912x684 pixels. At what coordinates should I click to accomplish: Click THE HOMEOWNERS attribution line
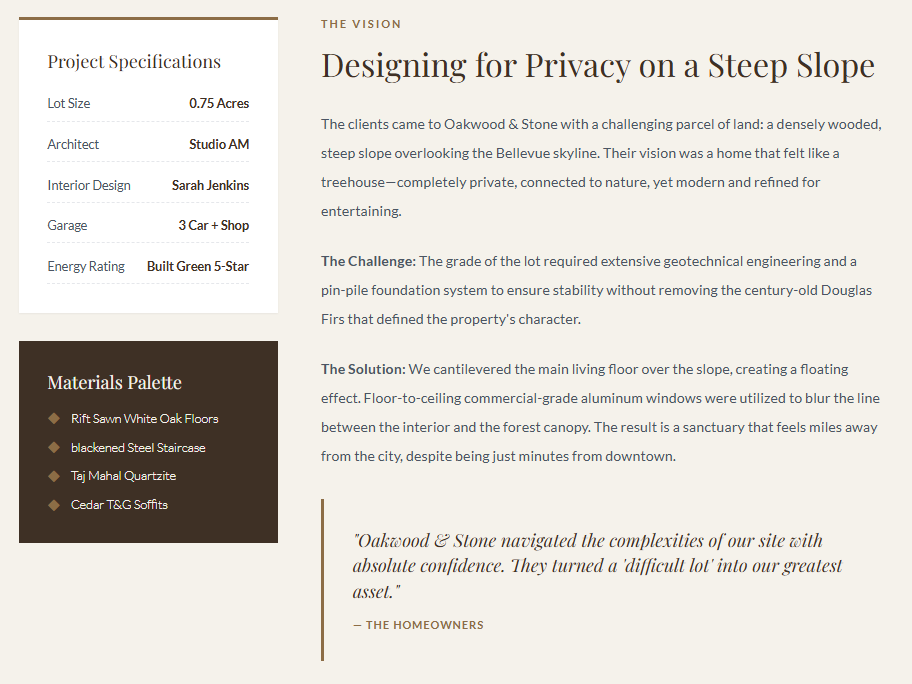[x=418, y=625]
